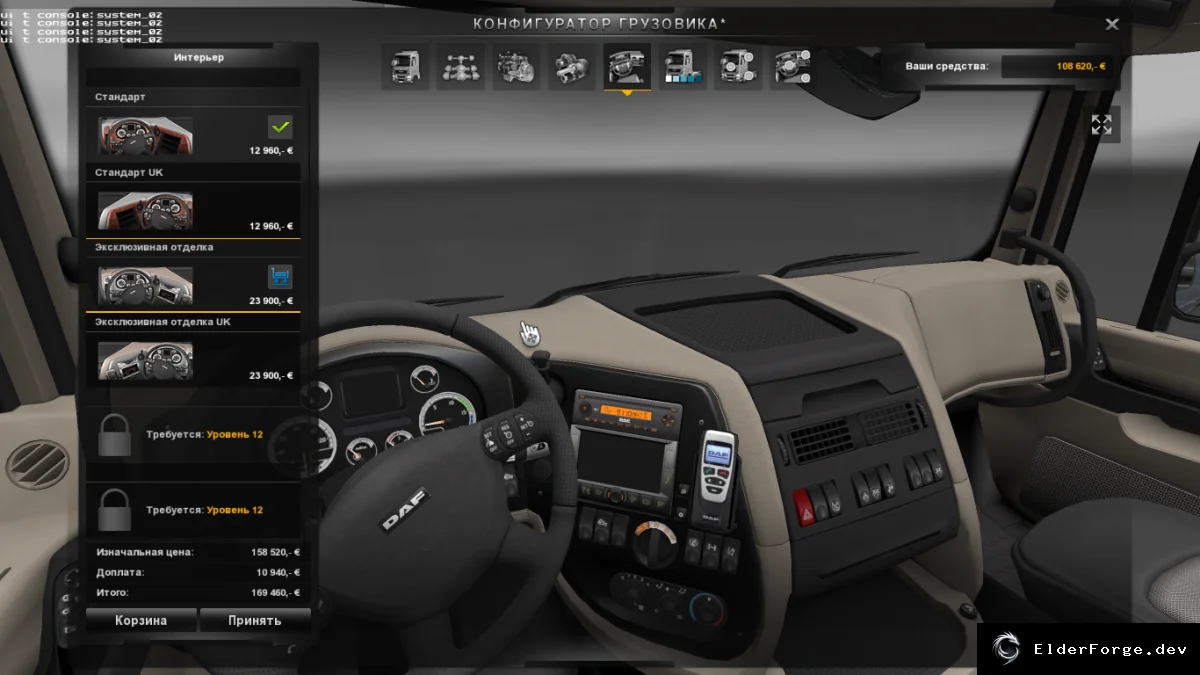The image size is (1200, 675).
Task: Click the Интерьер panel header
Action: (198, 58)
